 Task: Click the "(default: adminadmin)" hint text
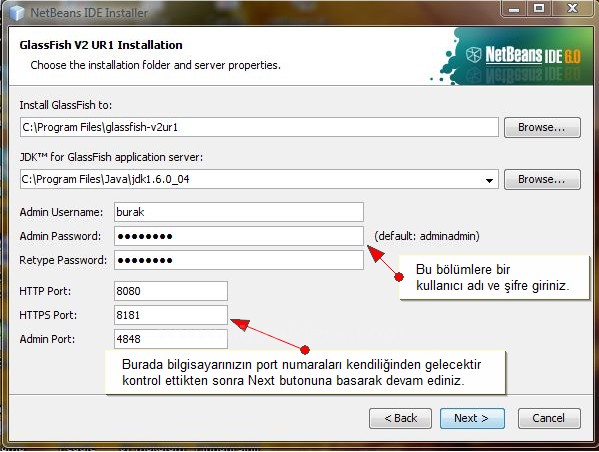coord(427,236)
